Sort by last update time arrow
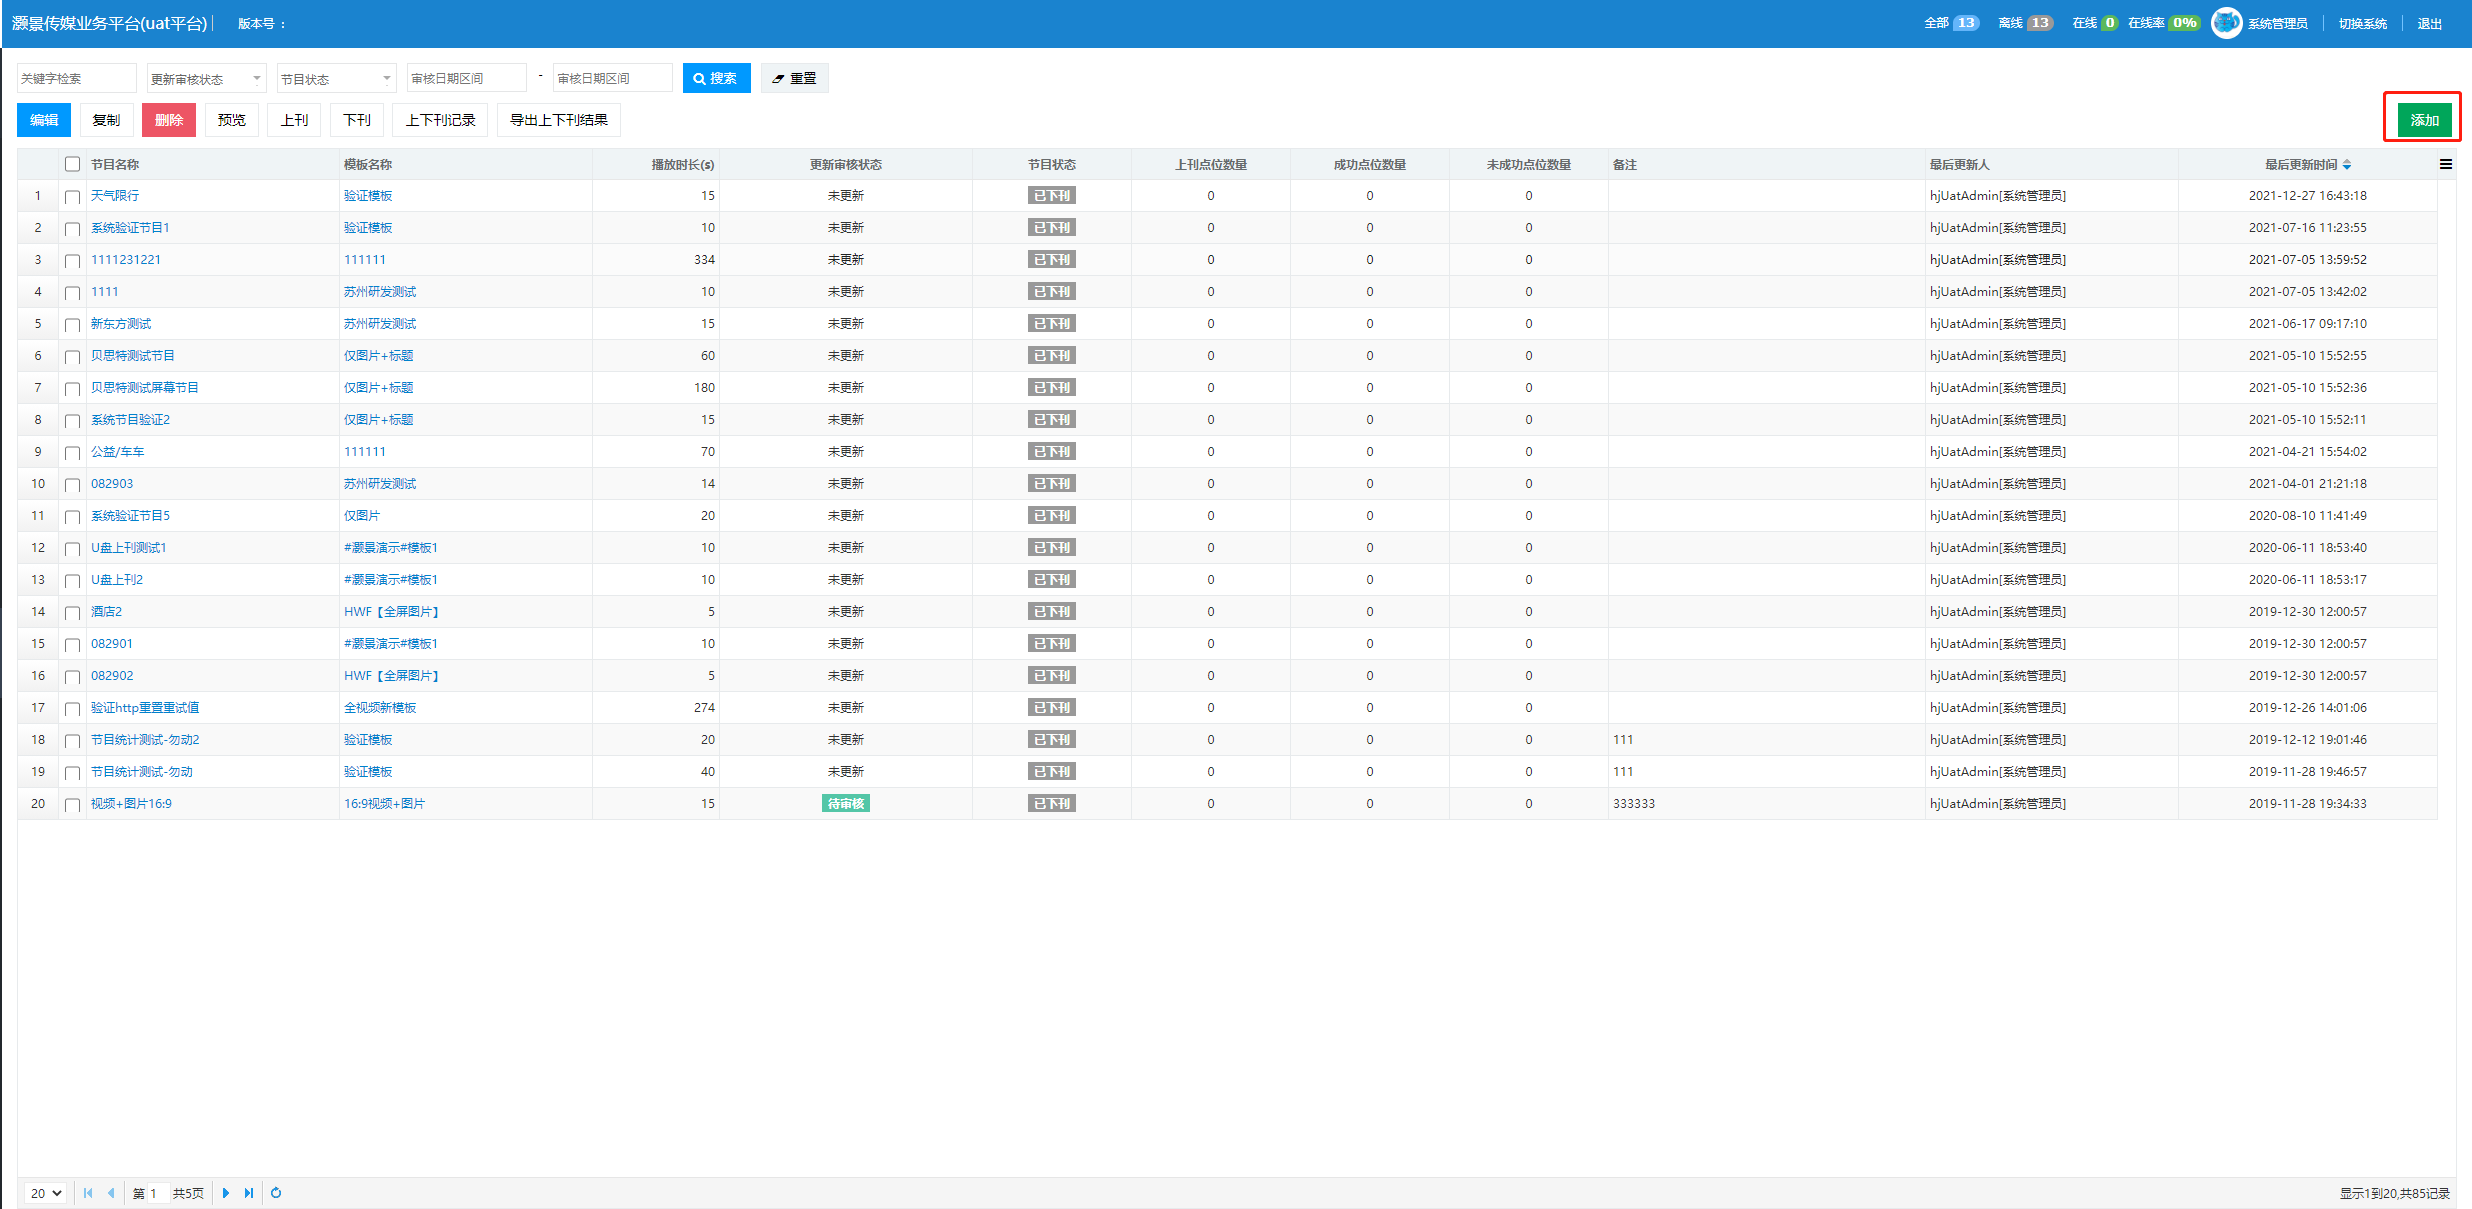Screen dimensions: 2472x1209 coord(2346,165)
